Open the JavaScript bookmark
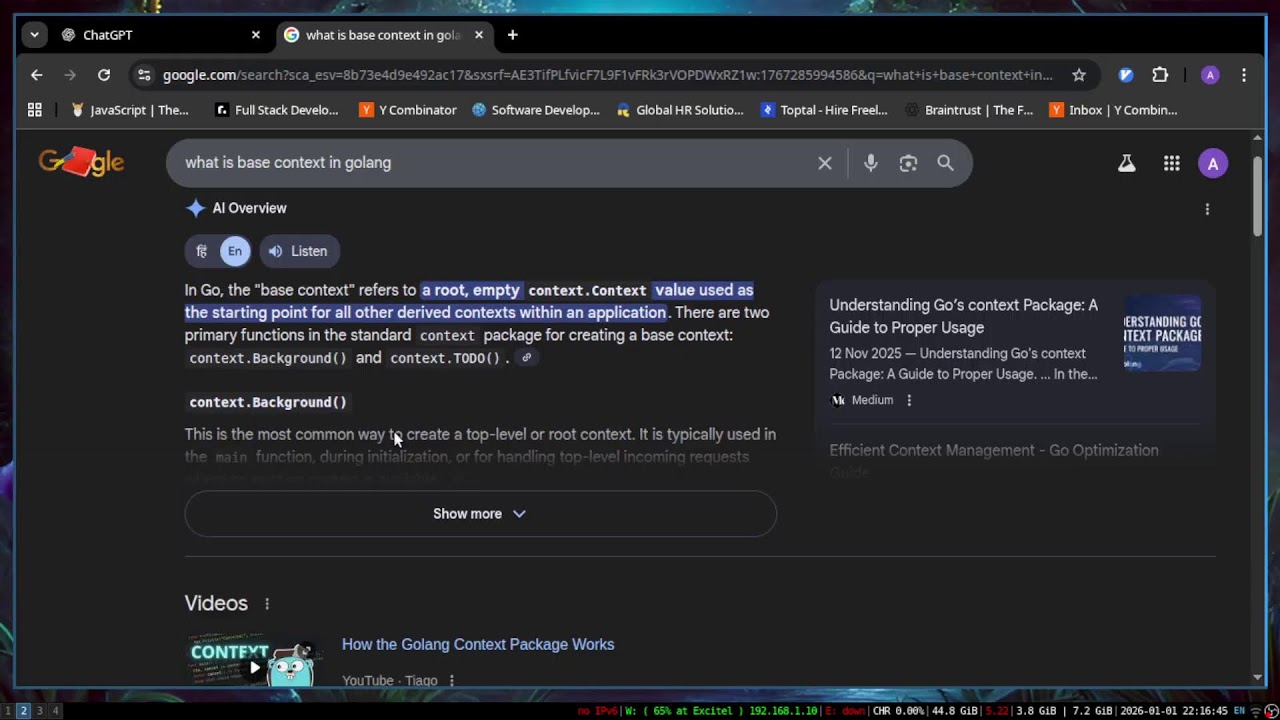 click(130, 110)
